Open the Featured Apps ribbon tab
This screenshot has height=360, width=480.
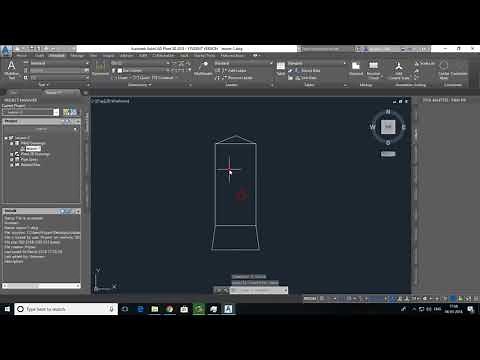point(232,56)
